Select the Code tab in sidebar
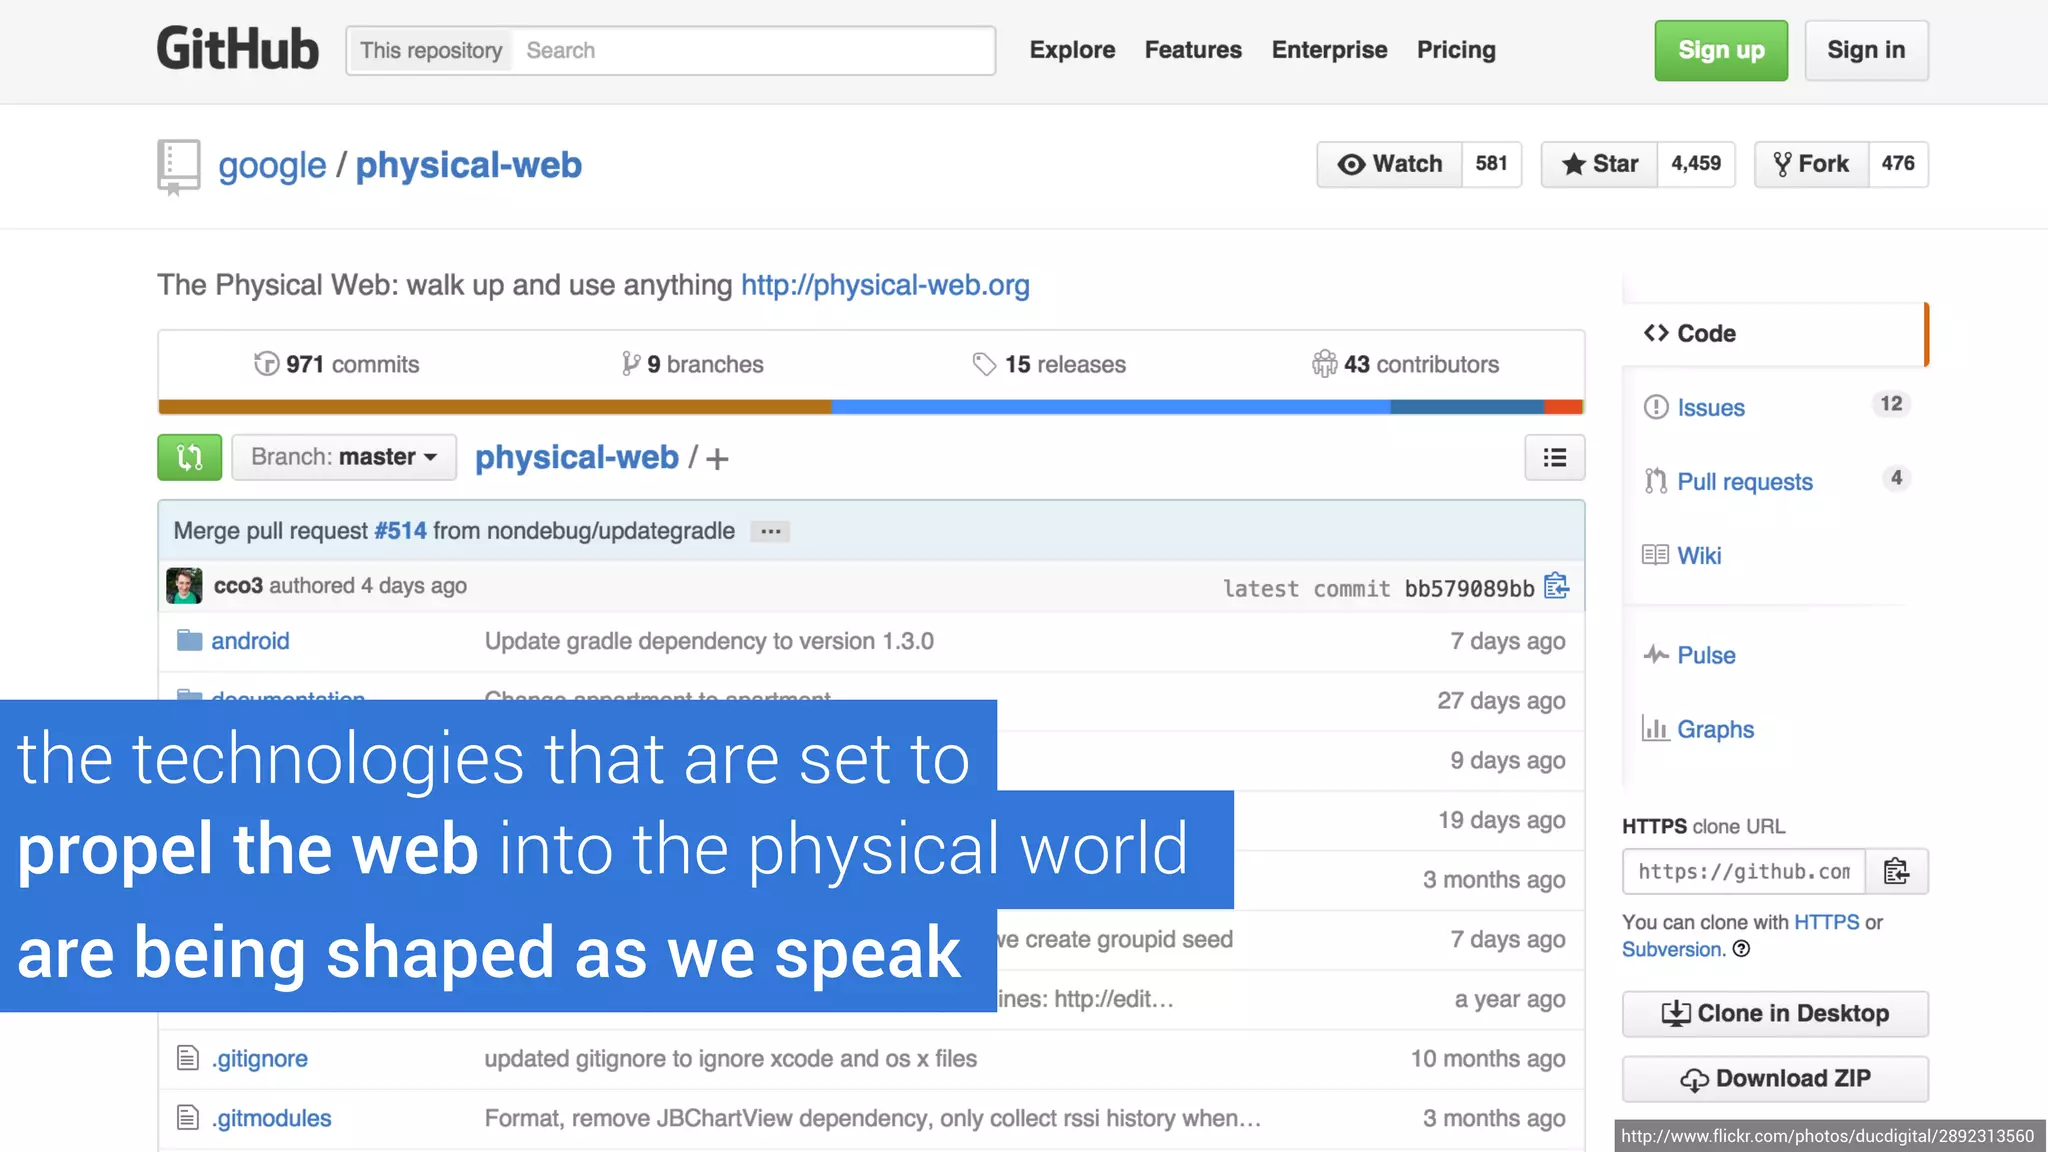The image size is (2048, 1152). tap(1775, 333)
